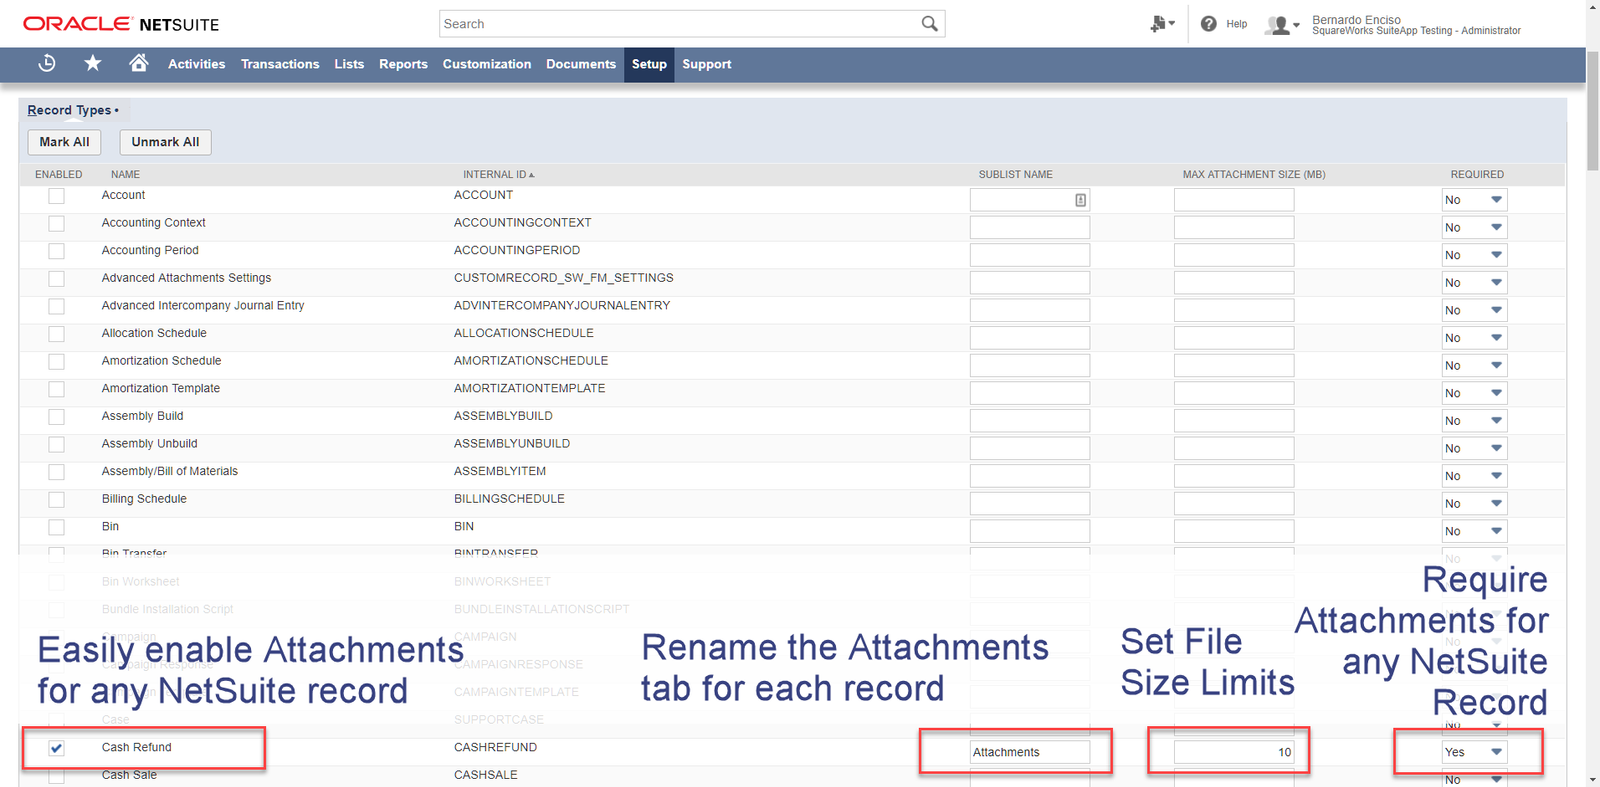
Task: Open the Recent Records history icon
Action: [47, 64]
